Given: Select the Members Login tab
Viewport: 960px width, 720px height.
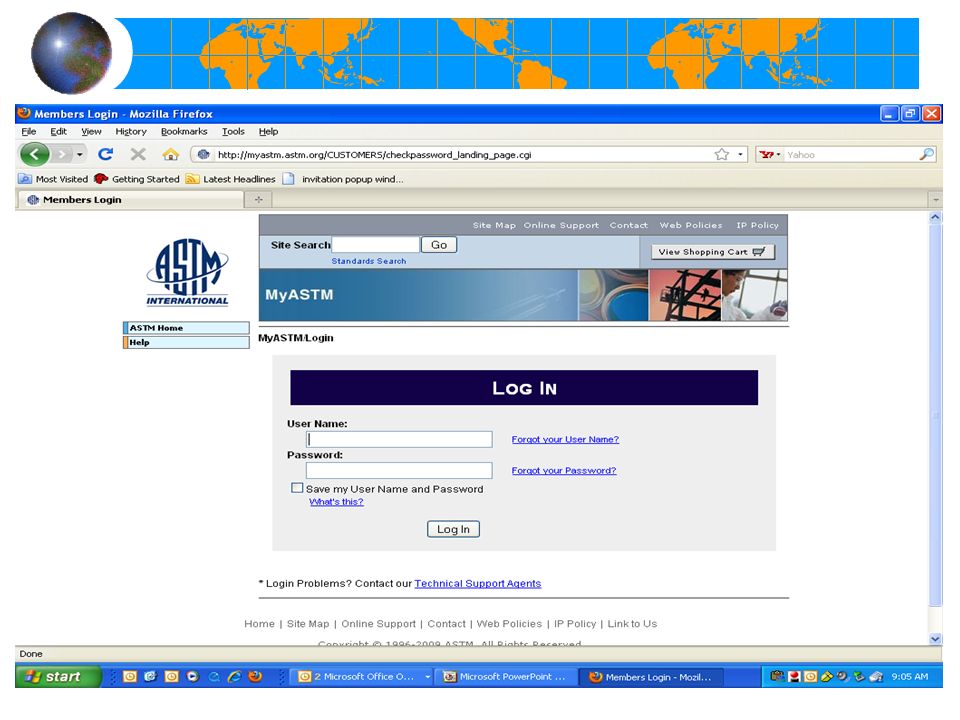Looking at the screenshot, I should tap(130, 200).
